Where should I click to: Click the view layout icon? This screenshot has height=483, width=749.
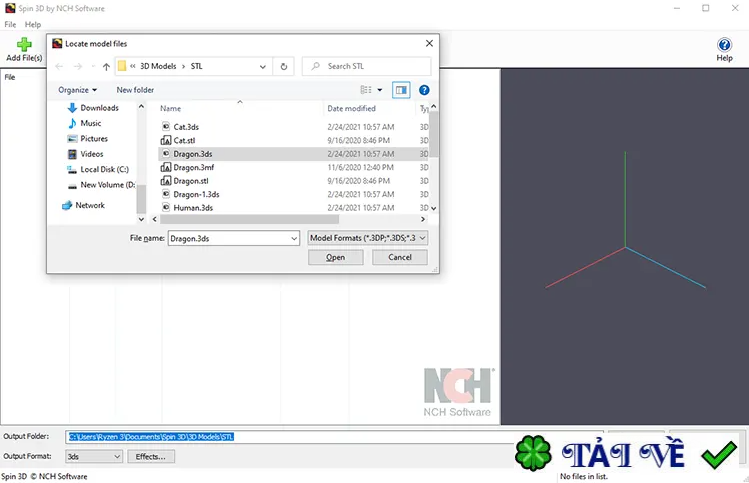(366, 90)
